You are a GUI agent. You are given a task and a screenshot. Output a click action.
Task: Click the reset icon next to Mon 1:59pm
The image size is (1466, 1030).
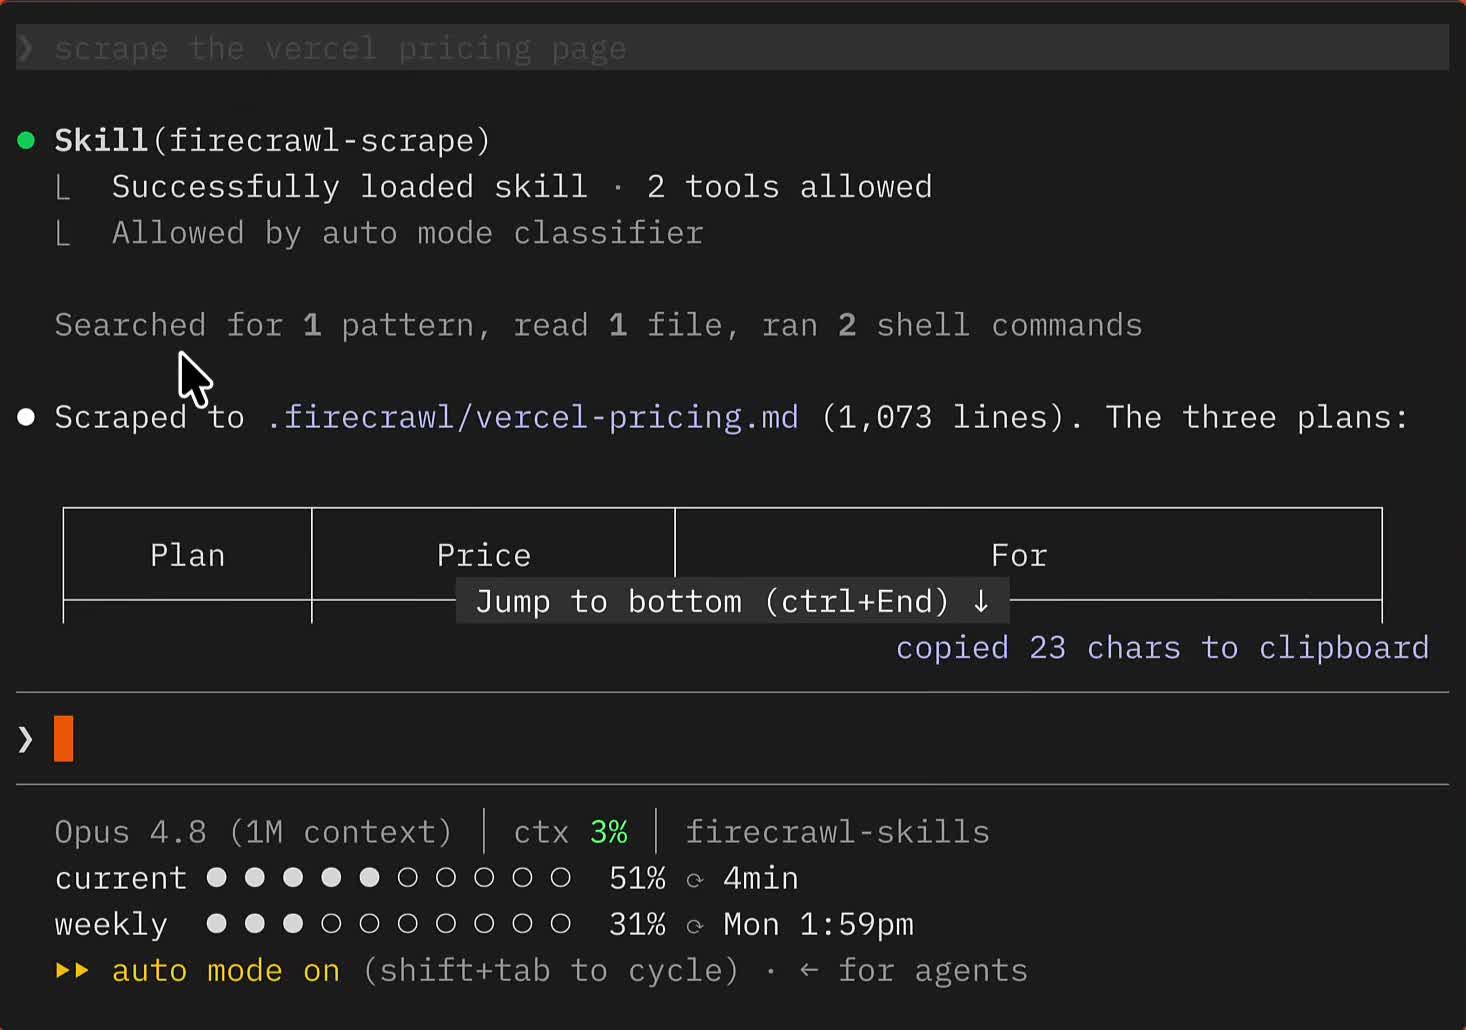pyautogui.click(x=695, y=926)
